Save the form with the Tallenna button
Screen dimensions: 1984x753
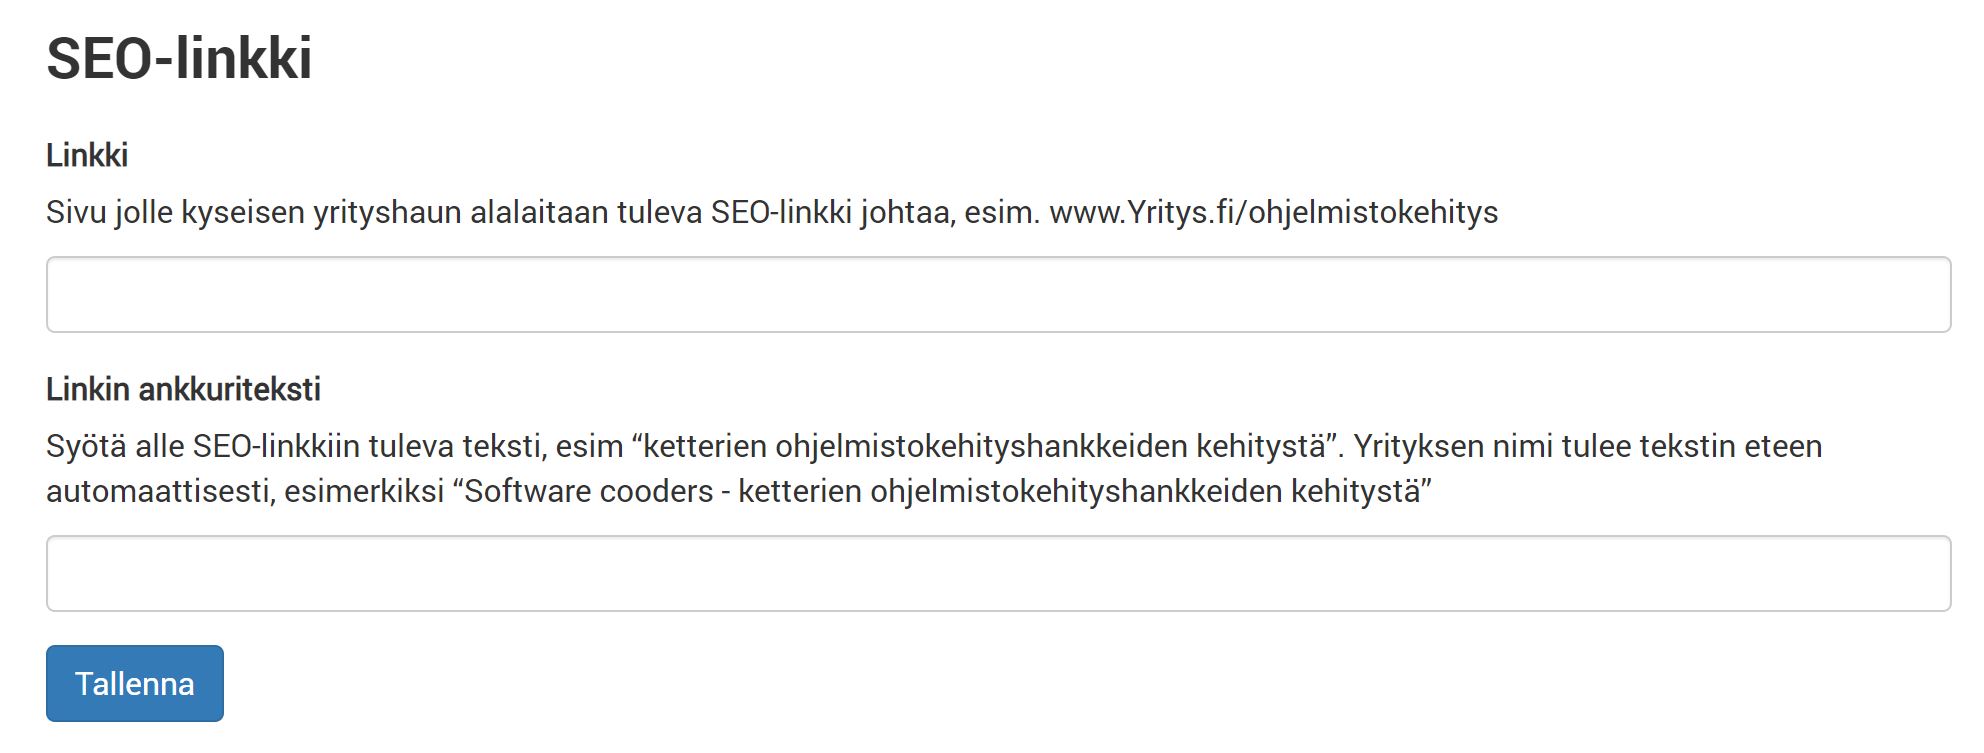coord(135,683)
